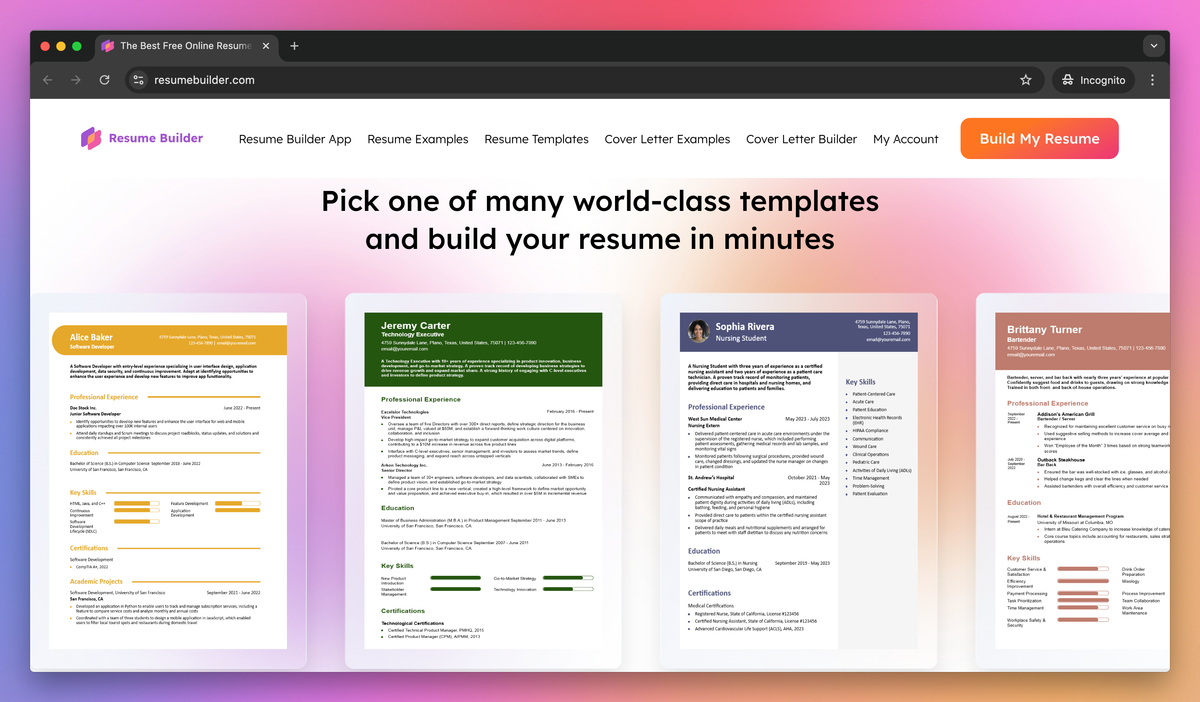The height and width of the screenshot is (702, 1200).
Task: Go to My Account
Action: pyautogui.click(x=906, y=139)
